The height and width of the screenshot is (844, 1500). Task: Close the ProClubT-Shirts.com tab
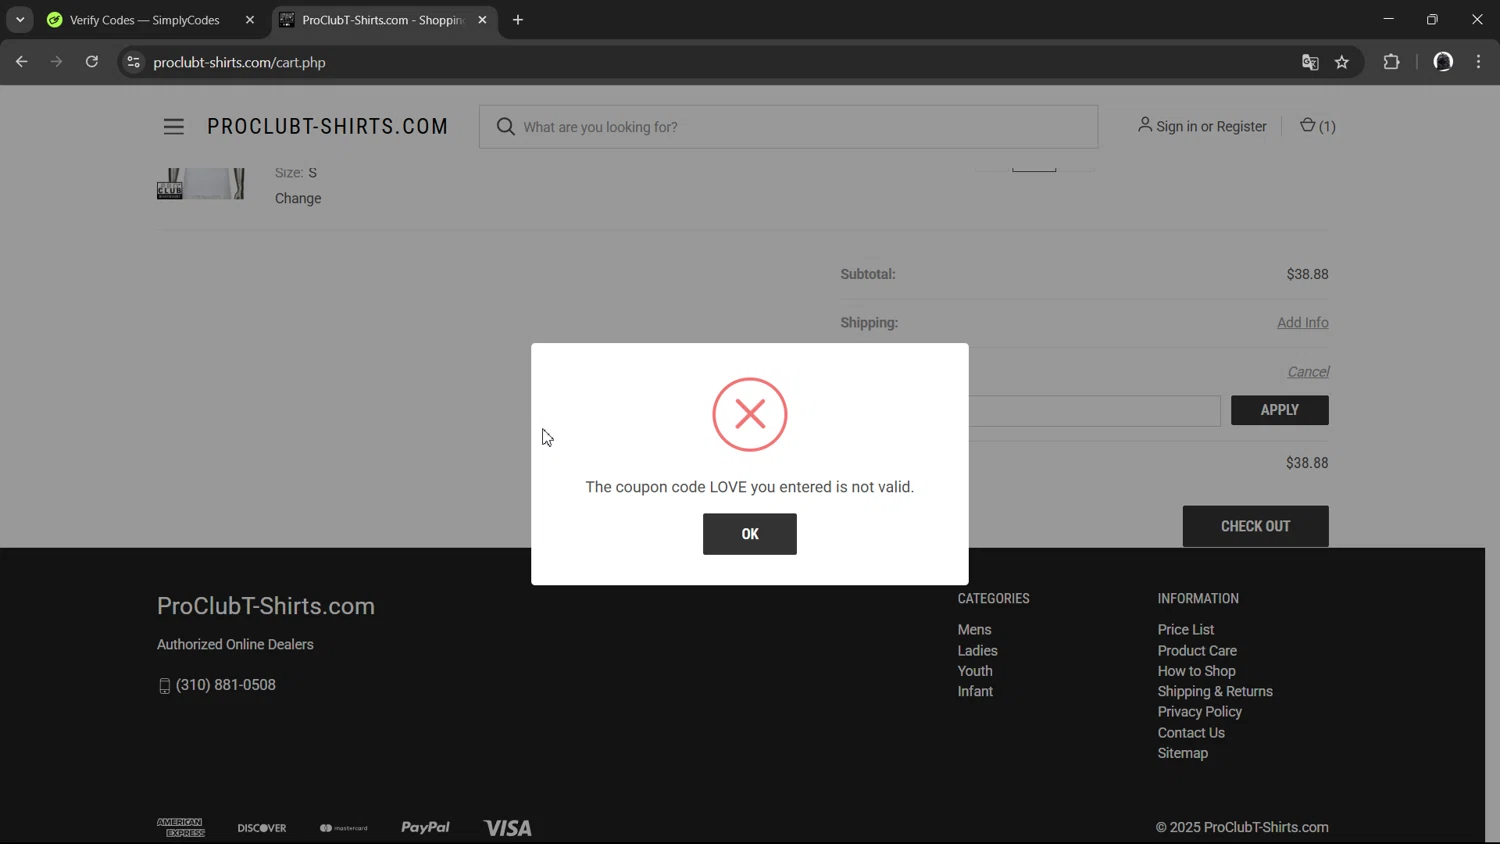click(482, 20)
